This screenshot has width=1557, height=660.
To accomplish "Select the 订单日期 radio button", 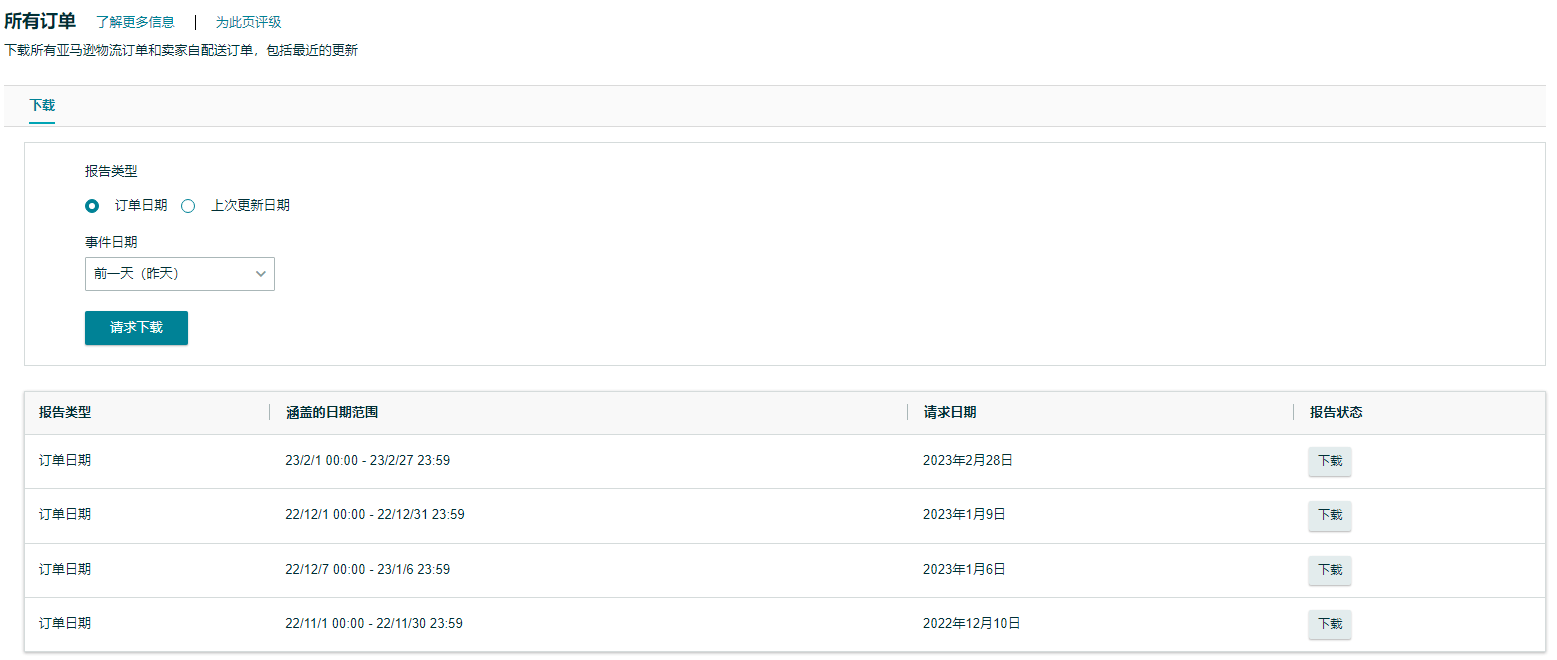I will click(x=93, y=206).
